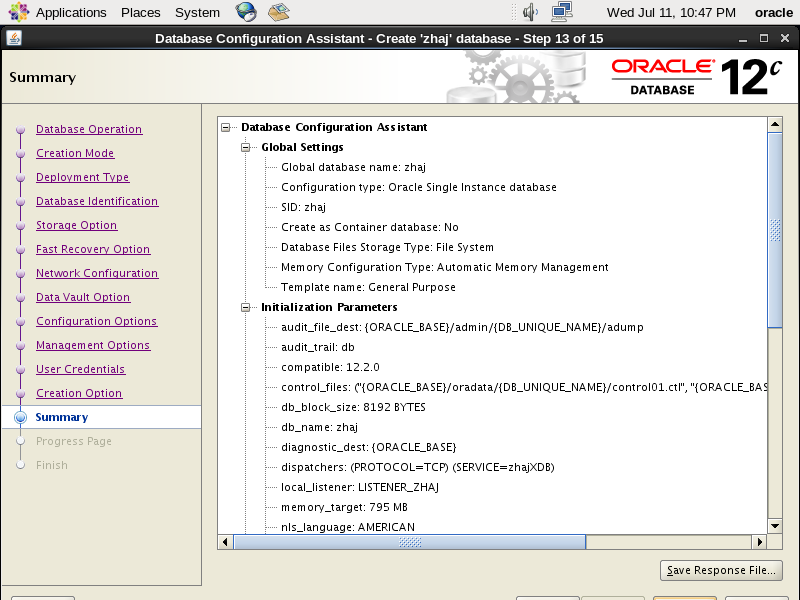Select the 'compatible: 12.2.0' row
Viewport: 800px width, 600px height.
pyautogui.click(x=331, y=367)
